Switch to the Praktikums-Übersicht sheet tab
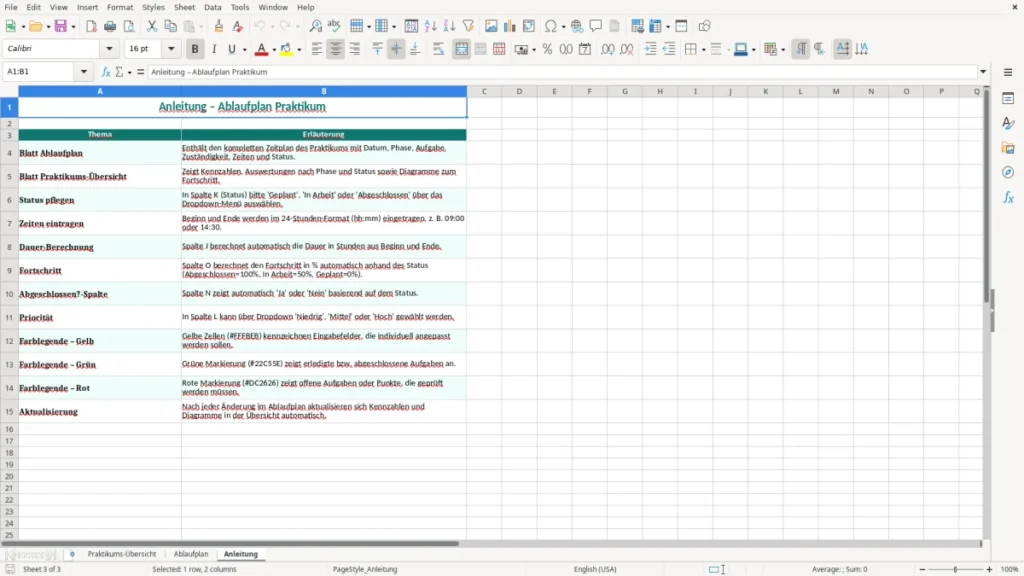Image resolution: width=1024 pixels, height=576 pixels. pos(121,554)
